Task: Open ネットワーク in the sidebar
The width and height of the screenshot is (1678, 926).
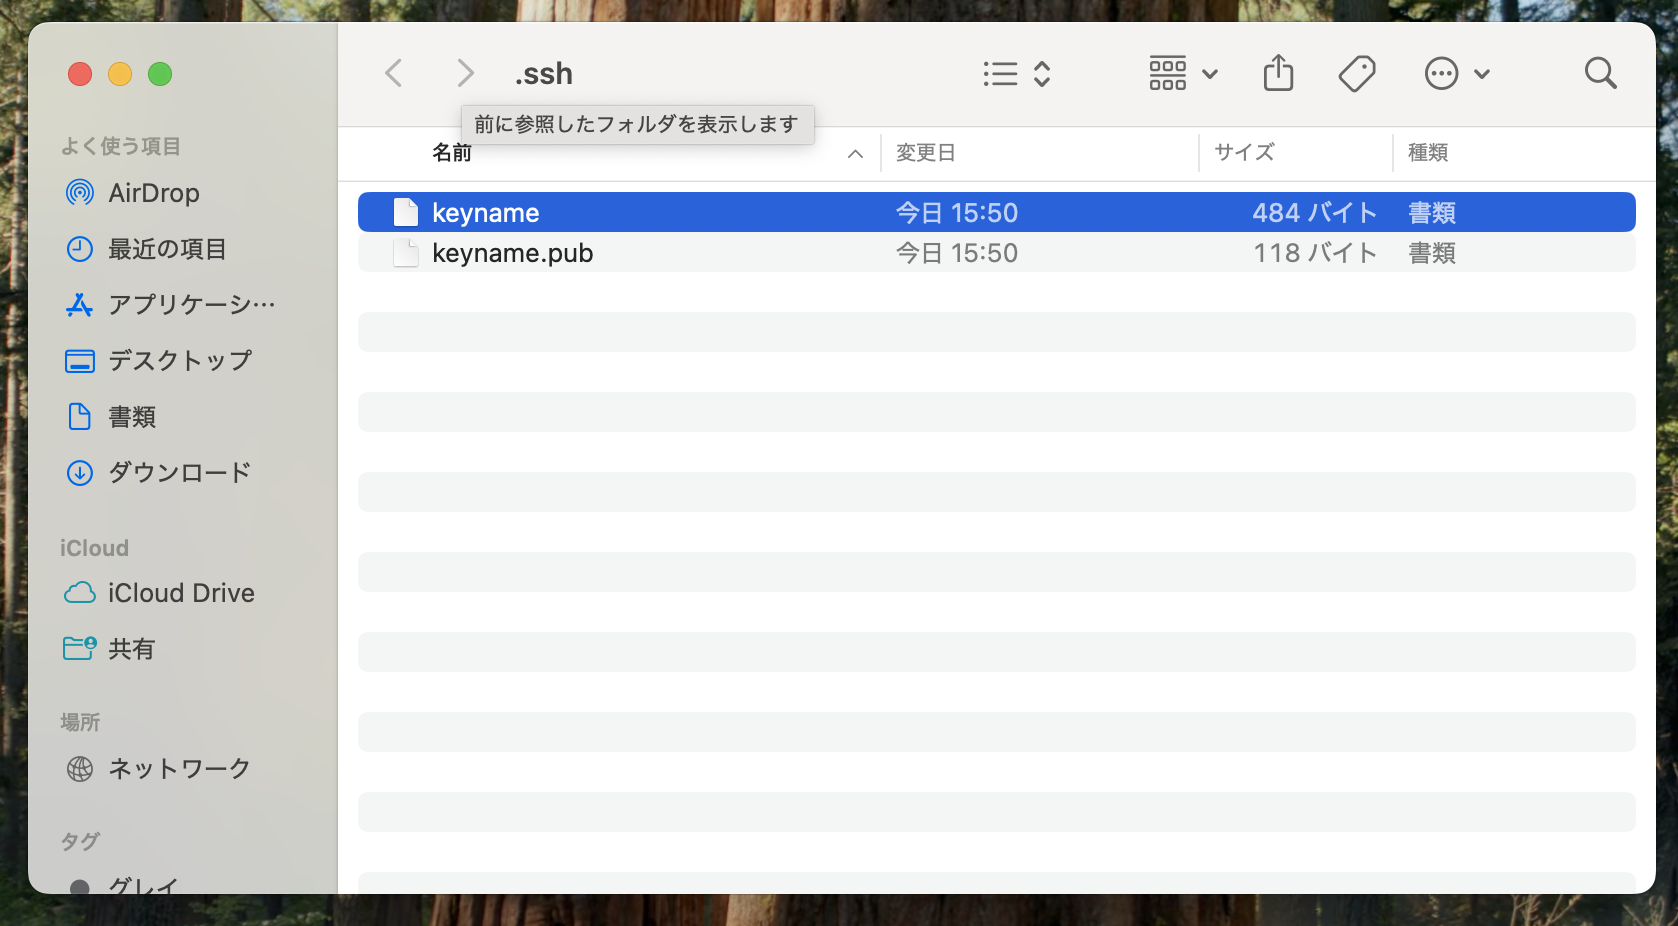Action: (158, 768)
